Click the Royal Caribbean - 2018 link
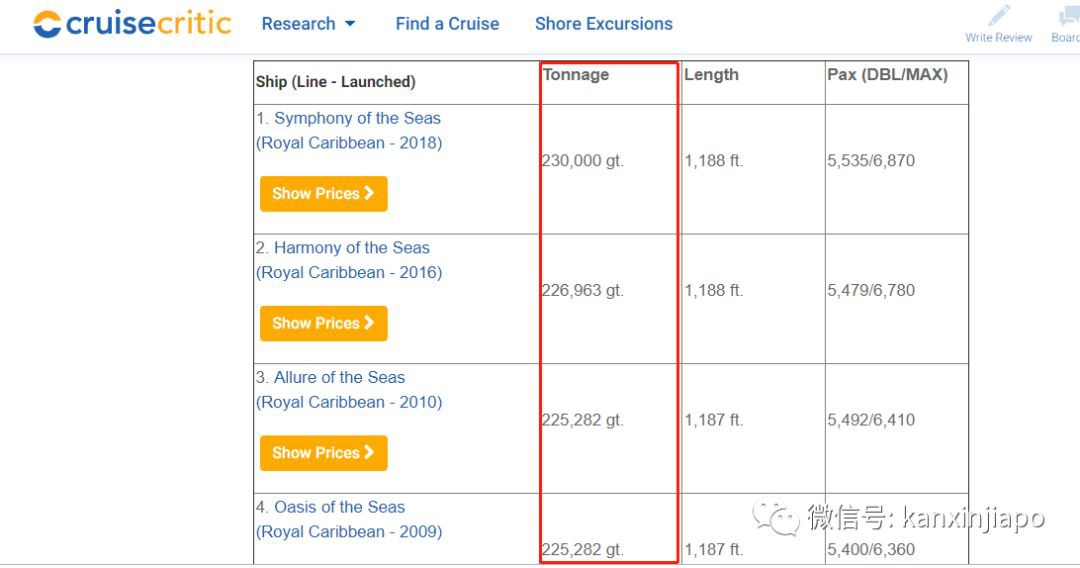Screen dimensions: 1080x568 point(349,143)
